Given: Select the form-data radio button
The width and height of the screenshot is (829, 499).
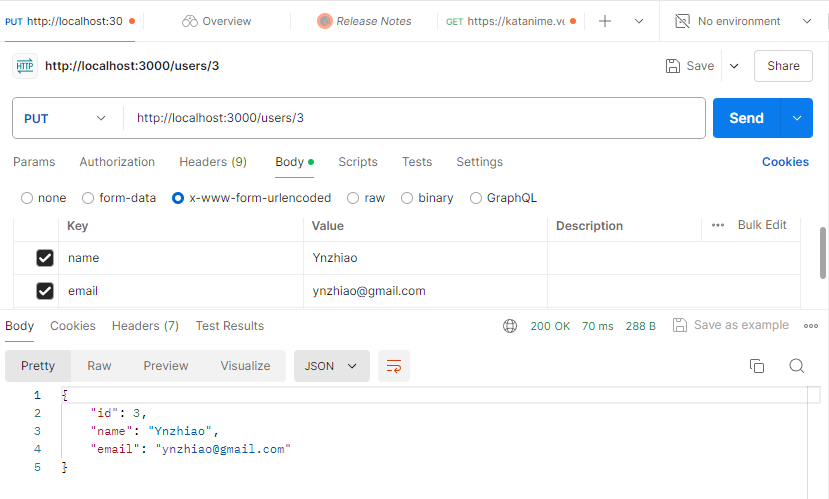Looking at the screenshot, I should point(88,198).
